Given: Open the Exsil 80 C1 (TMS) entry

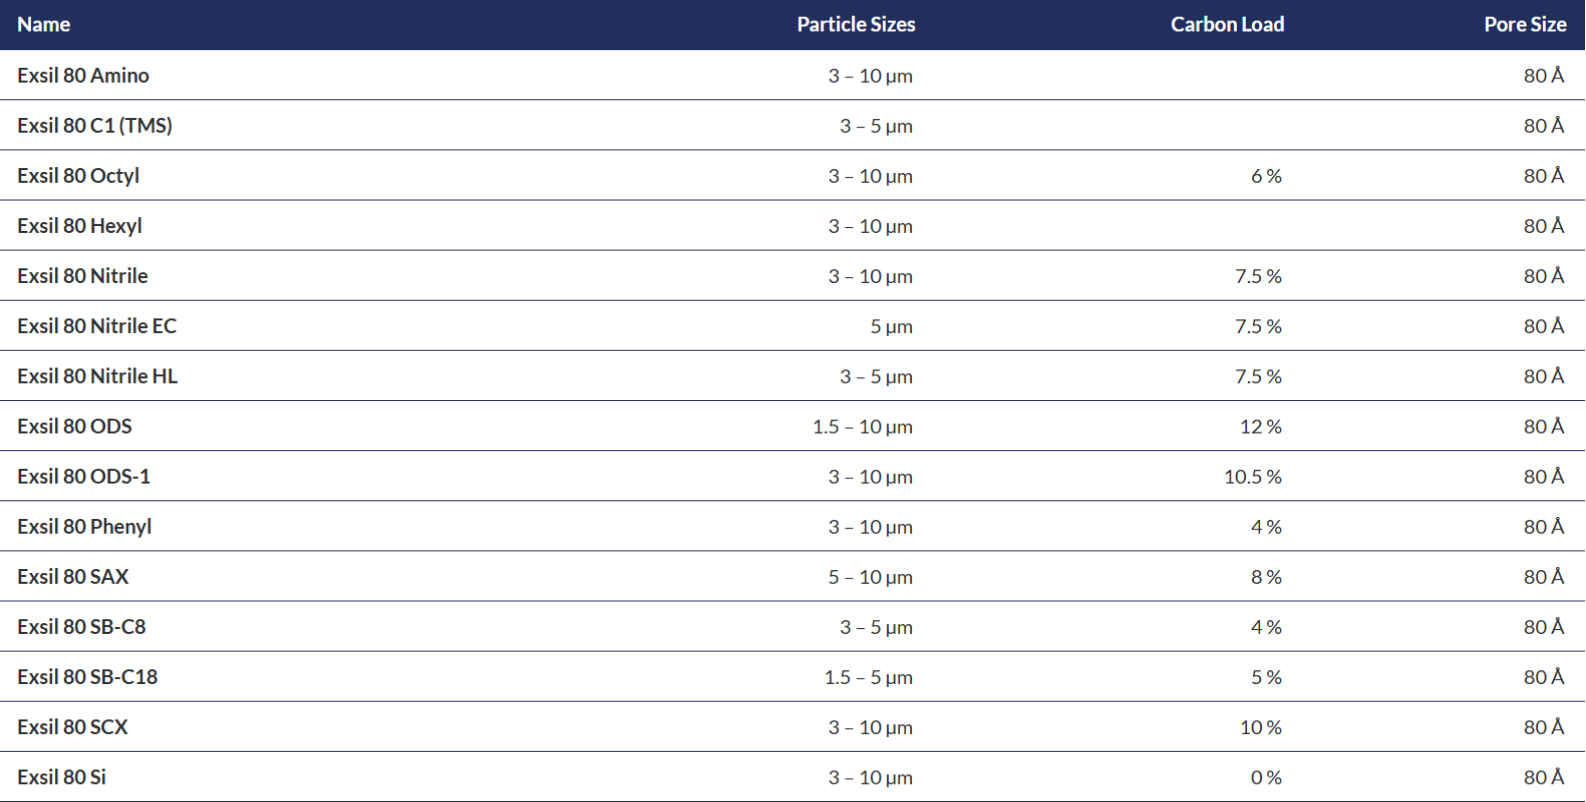Looking at the screenshot, I should (95, 125).
